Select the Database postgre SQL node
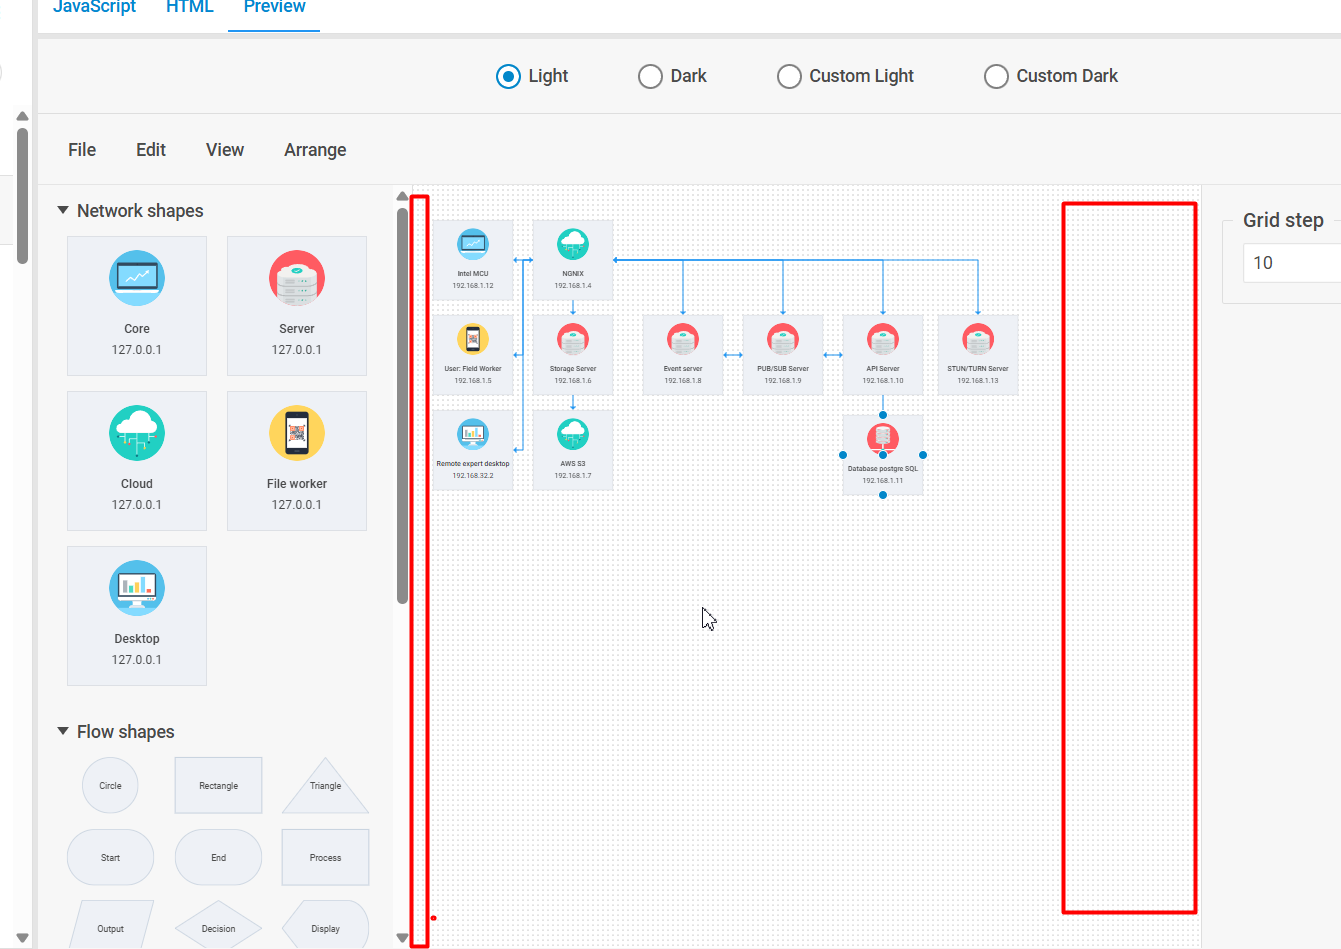The width and height of the screenshot is (1341, 949). 883,455
